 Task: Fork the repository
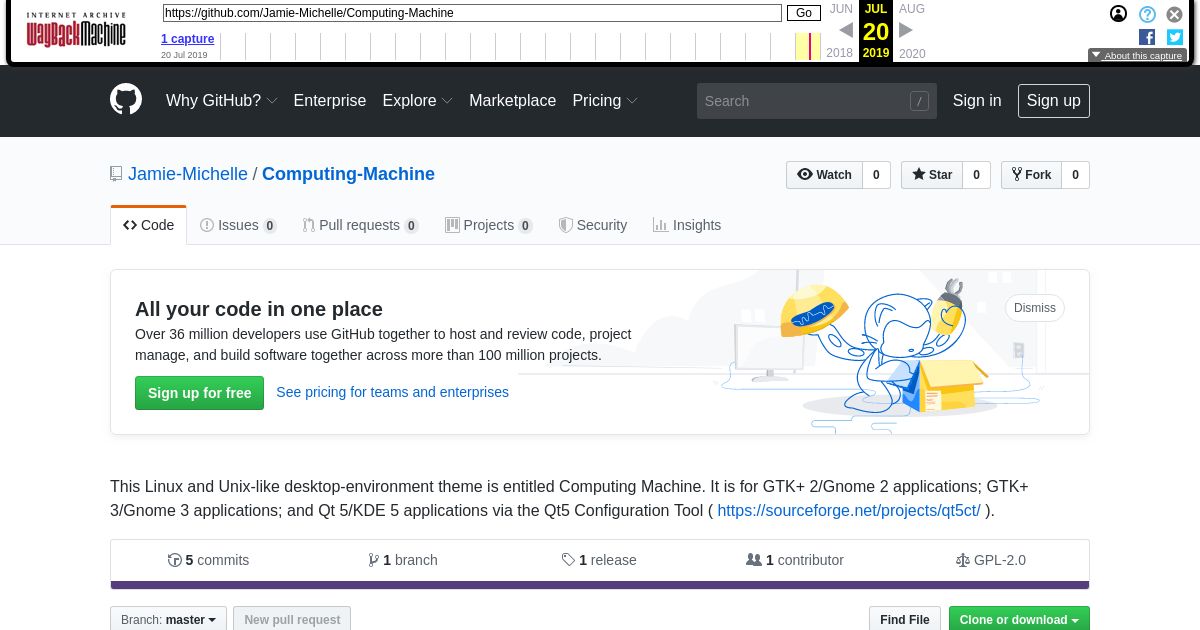(1031, 175)
